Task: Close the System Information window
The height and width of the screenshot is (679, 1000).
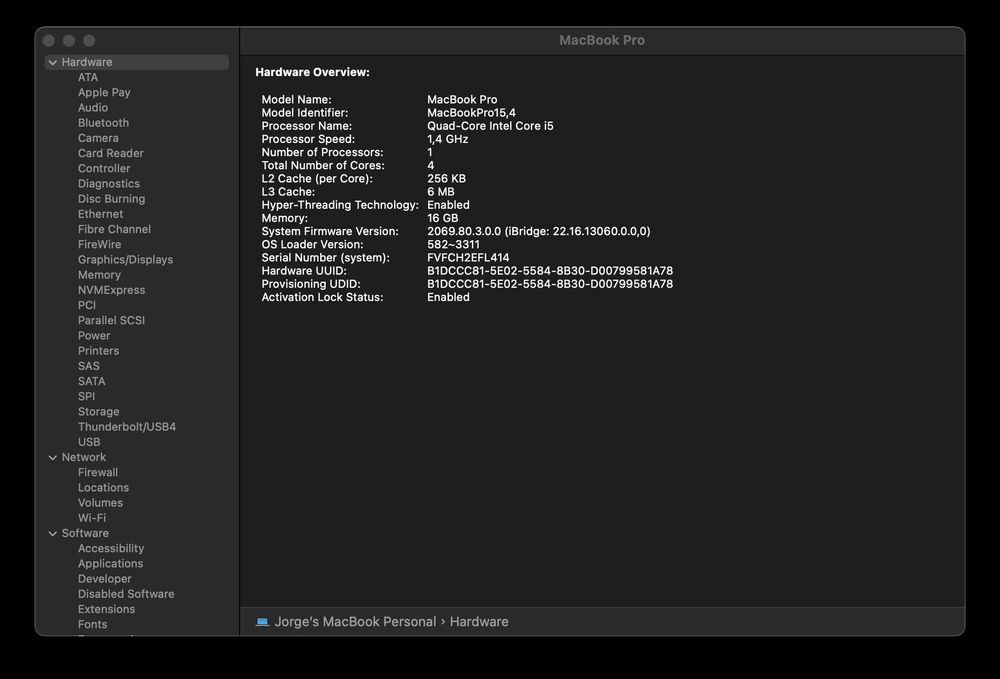Action: (48, 41)
